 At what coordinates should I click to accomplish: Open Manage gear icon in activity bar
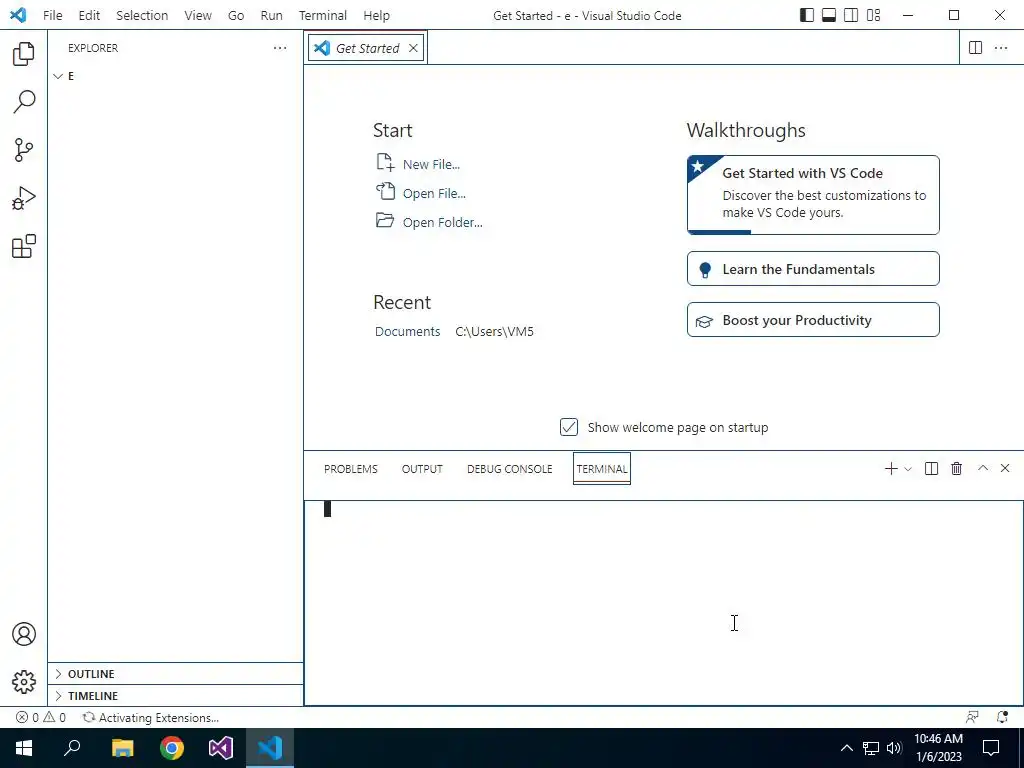tap(24, 682)
